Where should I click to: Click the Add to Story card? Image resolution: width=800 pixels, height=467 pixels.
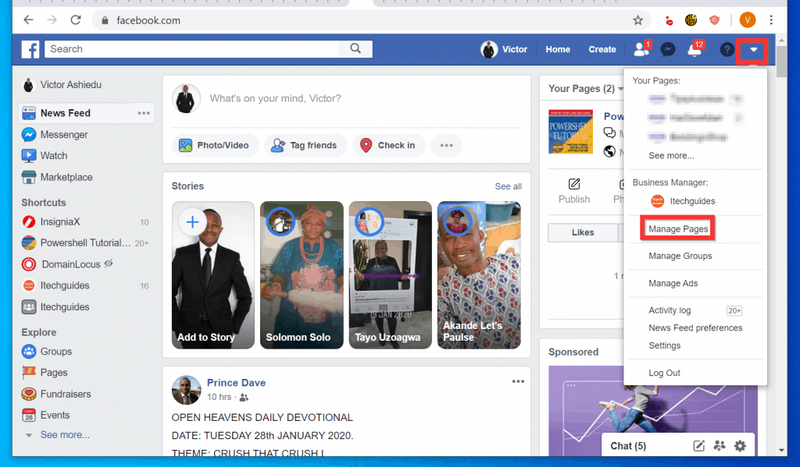click(213, 275)
